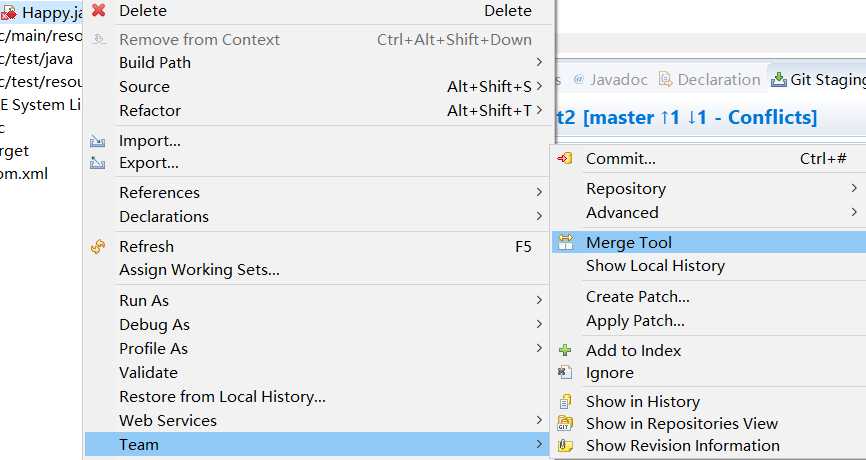Expand the Repository submenu arrow

854,188
